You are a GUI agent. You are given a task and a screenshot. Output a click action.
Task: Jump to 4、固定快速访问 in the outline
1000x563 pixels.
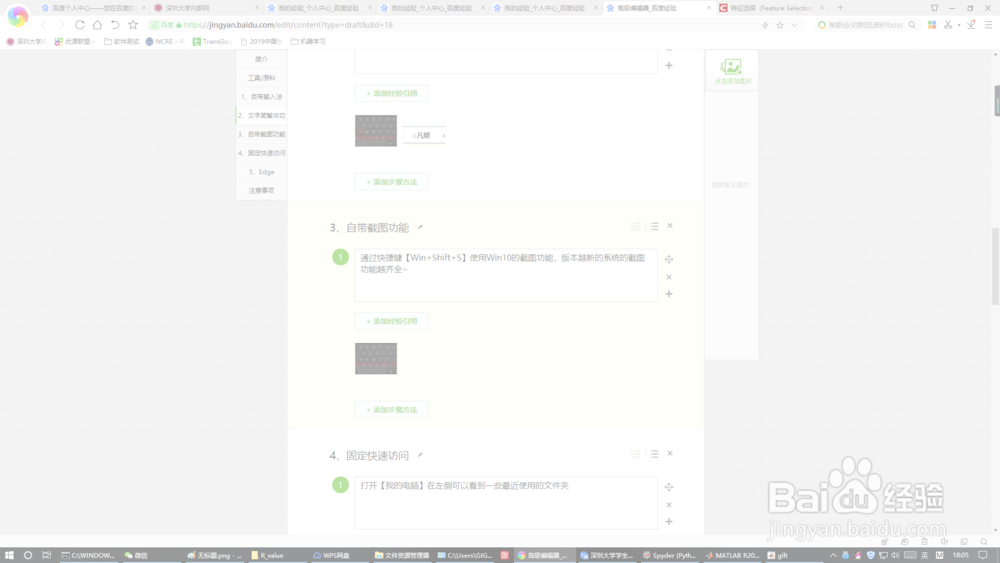[261, 153]
